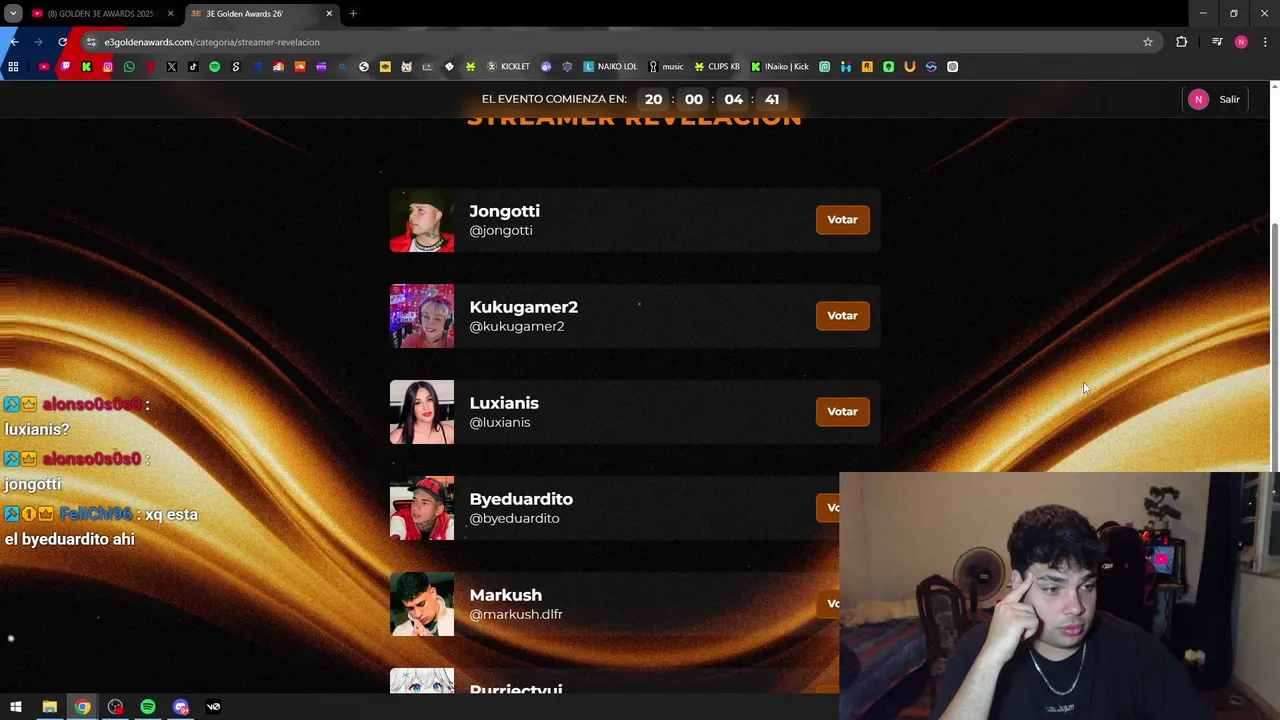1280x720 pixels.
Task: Click the Markush name
Action: click(506, 595)
